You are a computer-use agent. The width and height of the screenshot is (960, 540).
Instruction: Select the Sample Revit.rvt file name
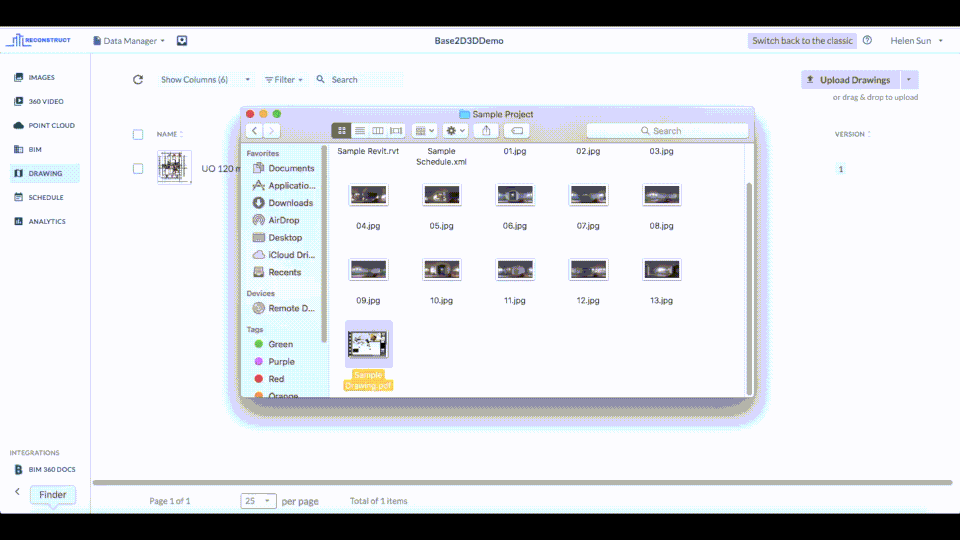coord(368,151)
